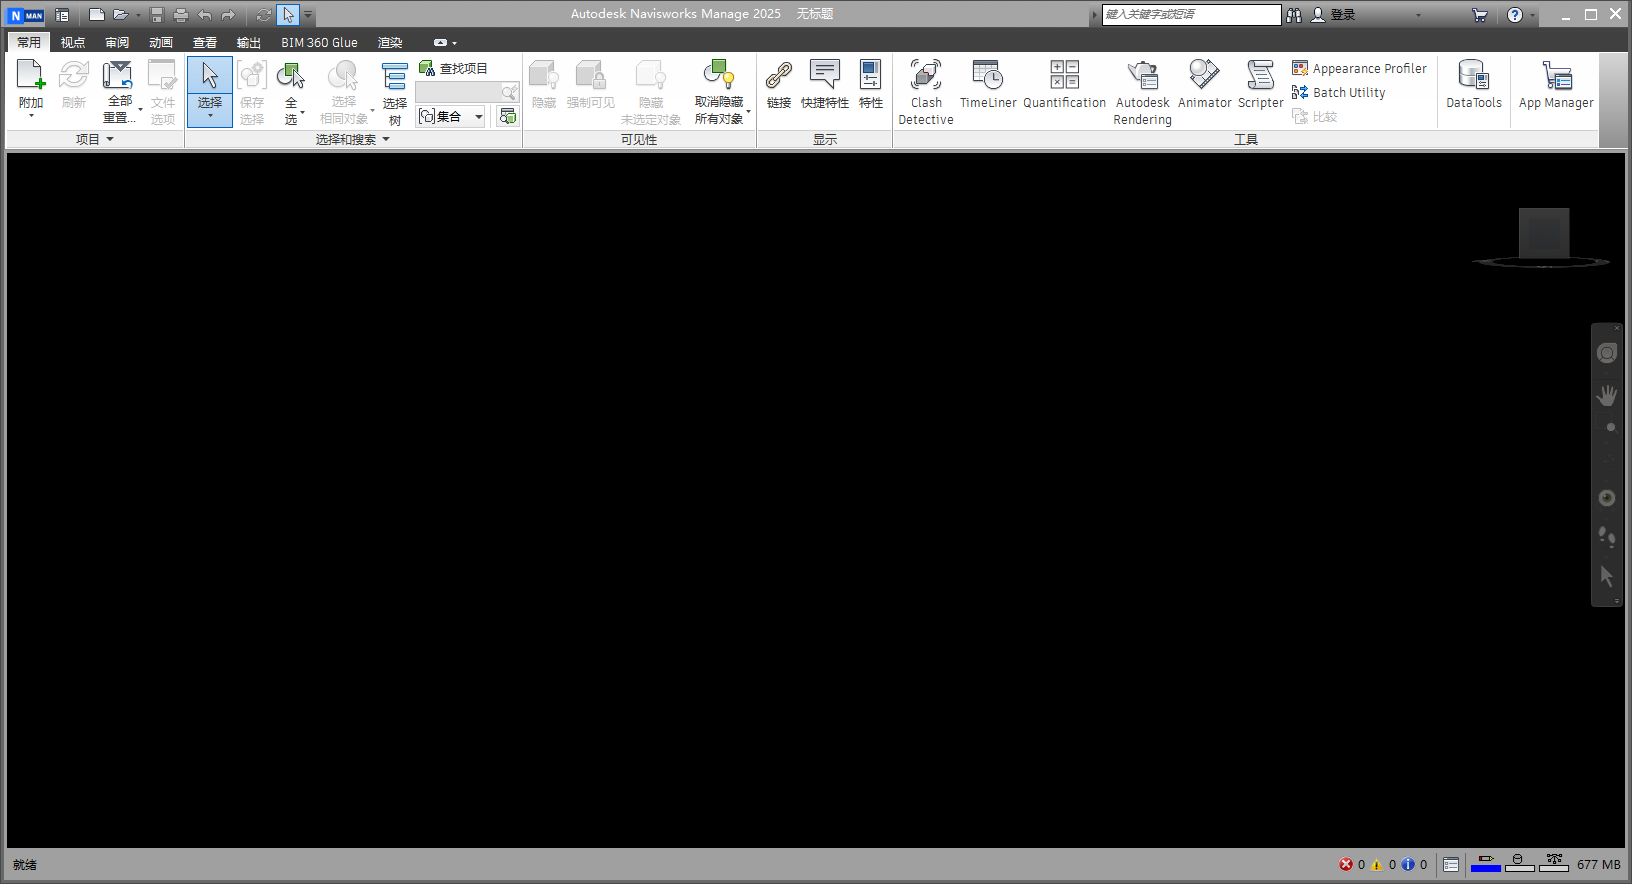Image resolution: width=1632 pixels, height=884 pixels.
Task: Switch to the 查看 (View) tab
Action: [205, 42]
